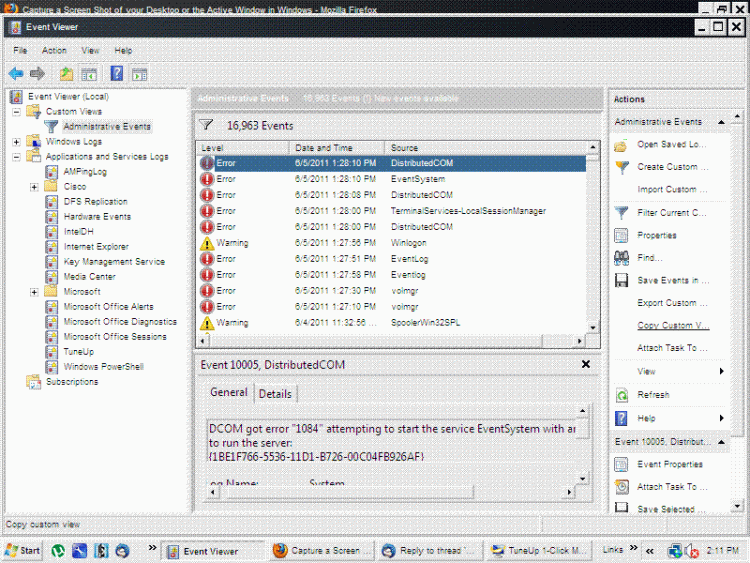
Task: Click the volume speaker icon in system tray
Action: click(692, 552)
